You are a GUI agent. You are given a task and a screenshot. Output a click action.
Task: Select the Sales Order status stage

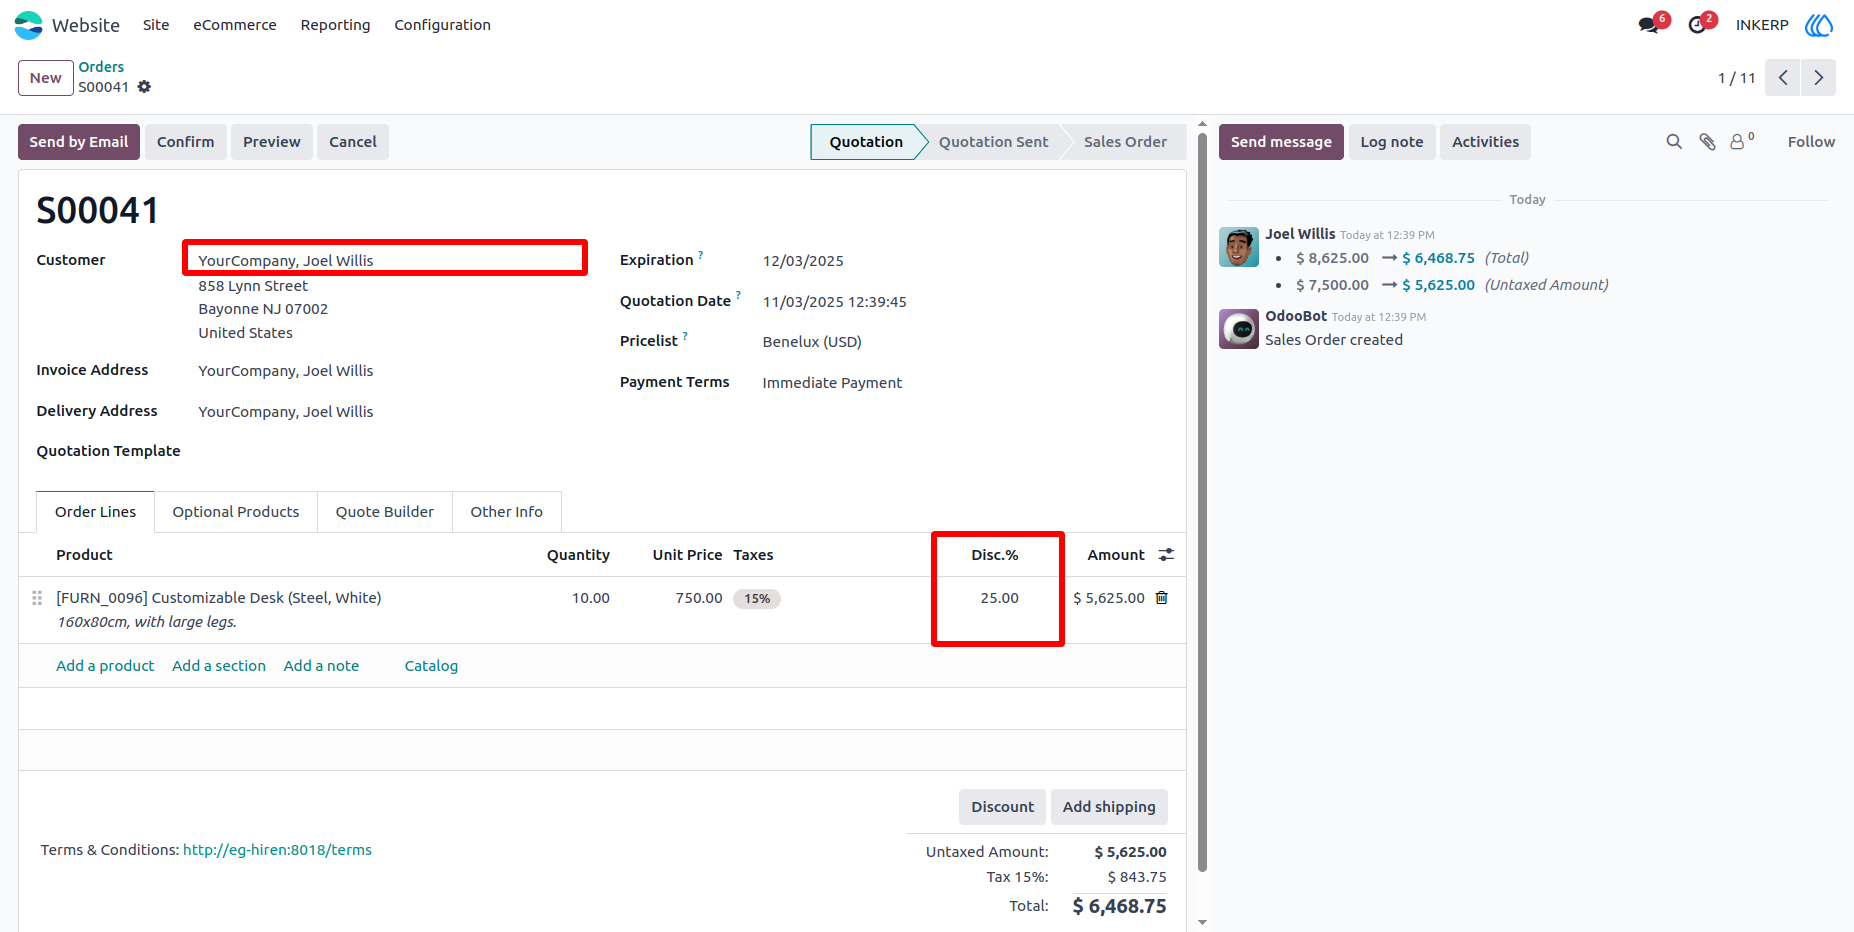click(x=1125, y=142)
